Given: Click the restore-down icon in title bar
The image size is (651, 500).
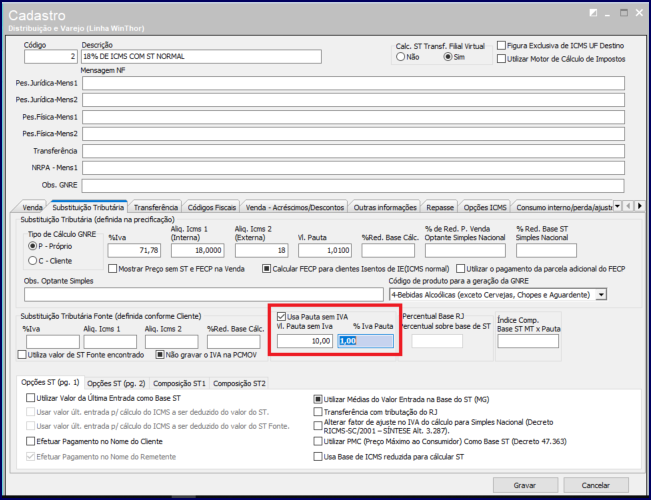Looking at the screenshot, I should (593, 13).
